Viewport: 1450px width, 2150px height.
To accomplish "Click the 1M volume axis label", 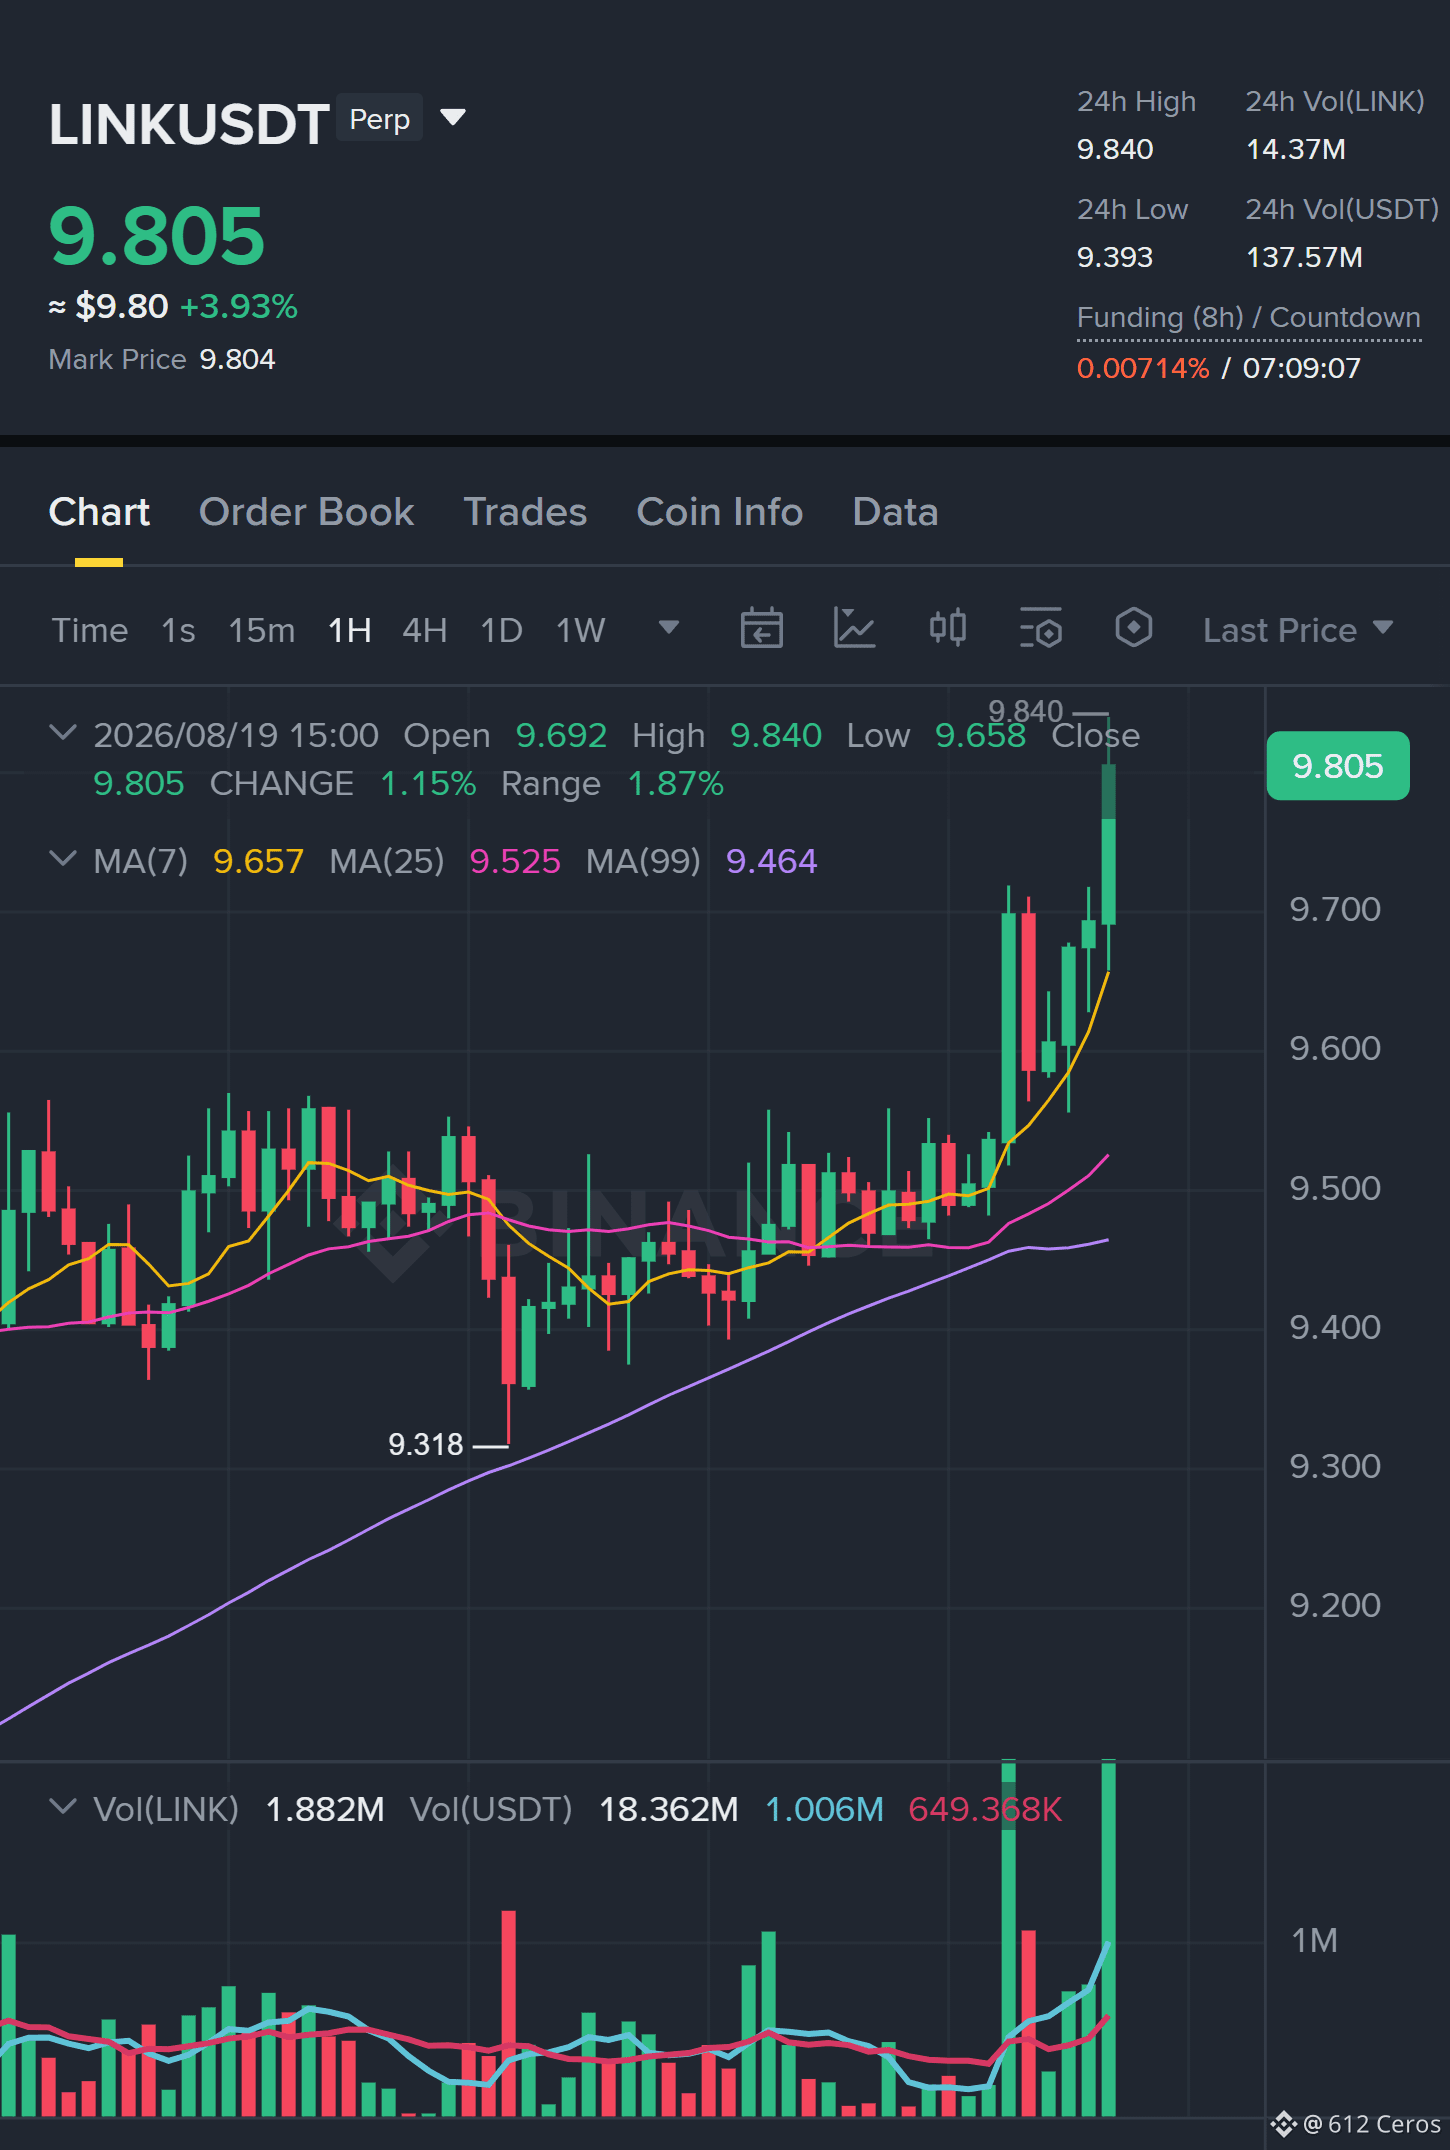I will tap(1314, 1941).
